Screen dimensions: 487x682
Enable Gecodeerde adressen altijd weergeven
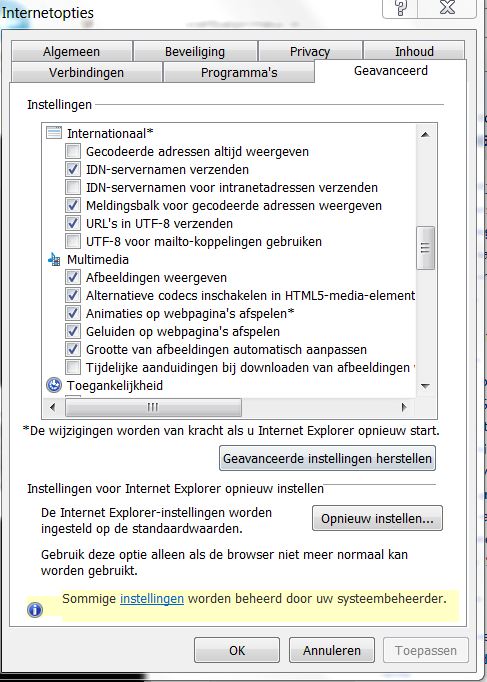73,151
